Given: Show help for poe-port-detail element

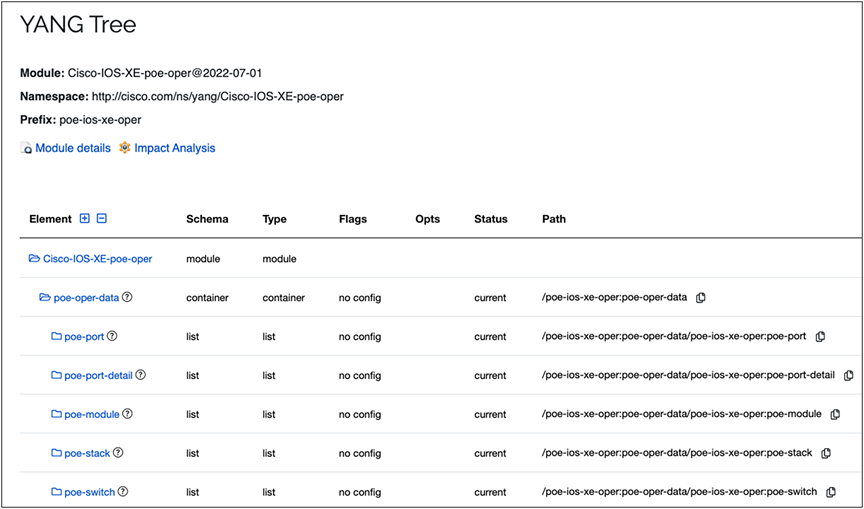Looking at the screenshot, I should (141, 375).
